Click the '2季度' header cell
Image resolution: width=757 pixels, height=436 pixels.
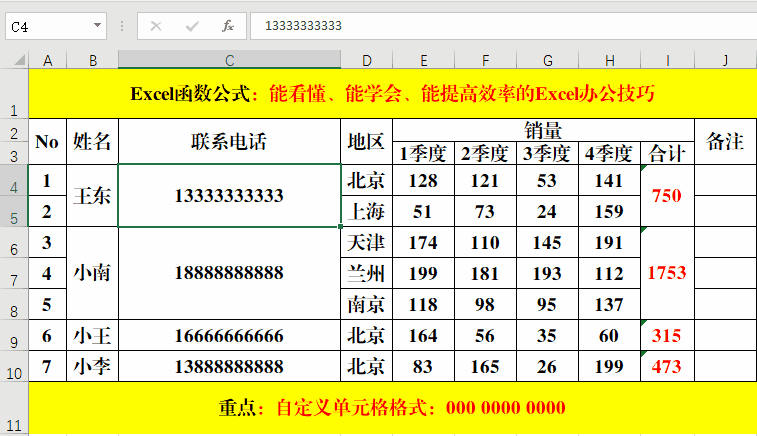(x=485, y=153)
